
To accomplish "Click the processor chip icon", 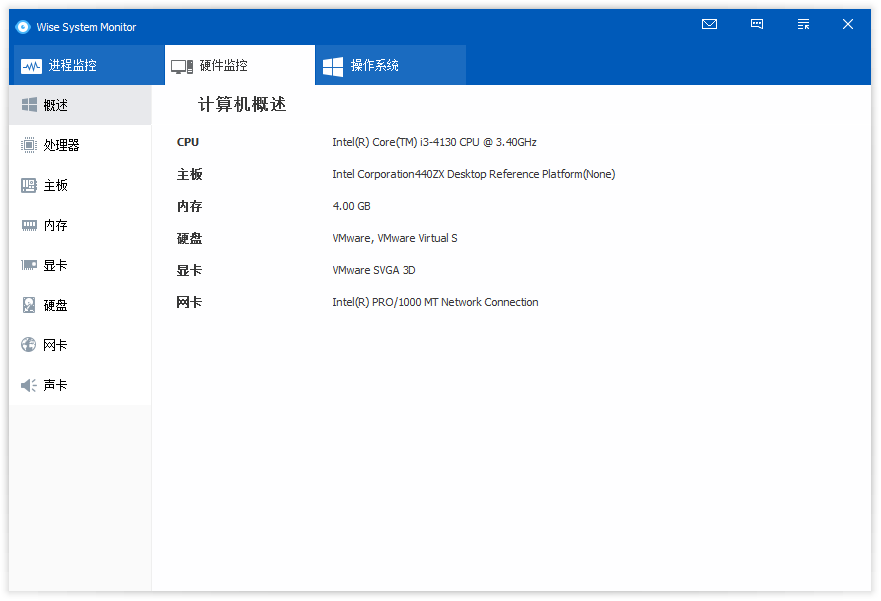I will point(29,145).
